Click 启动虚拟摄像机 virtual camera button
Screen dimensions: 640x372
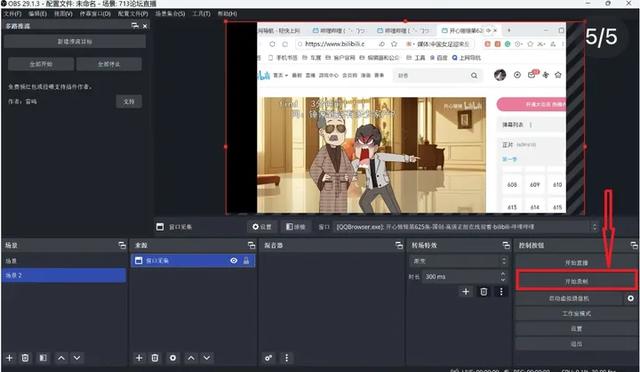[x=569, y=298]
